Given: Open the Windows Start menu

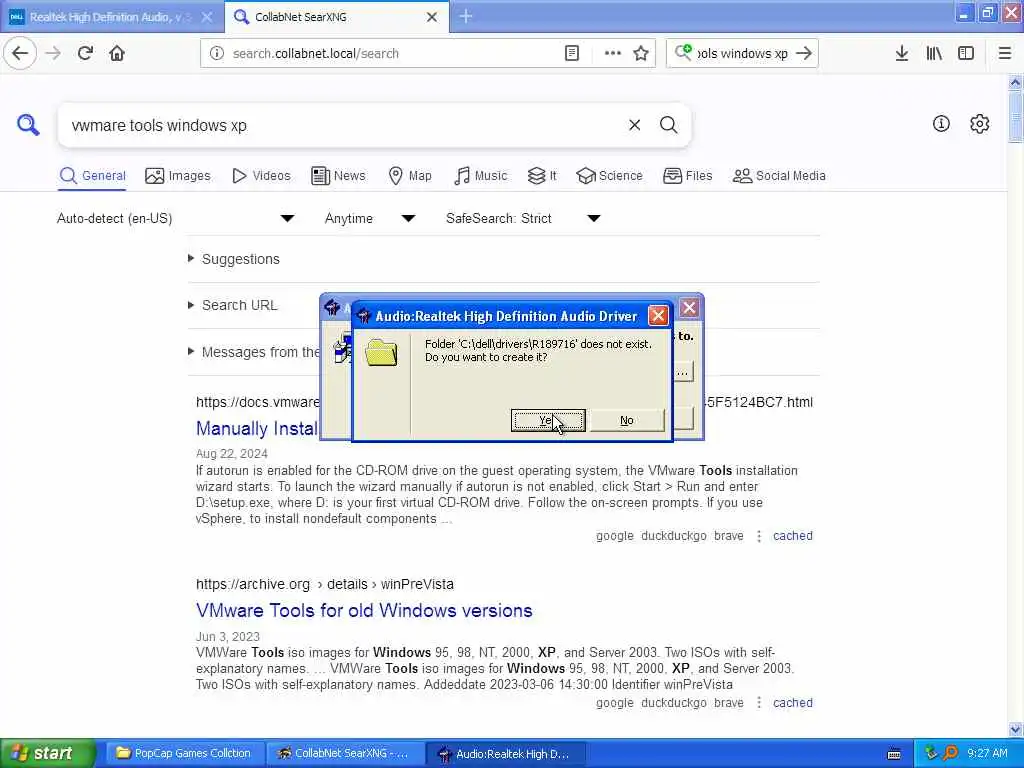Looking at the screenshot, I should [x=46, y=753].
